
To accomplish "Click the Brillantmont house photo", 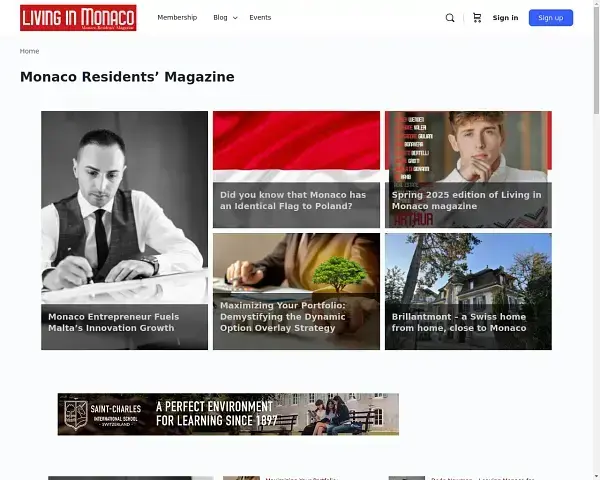I will (x=468, y=268).
